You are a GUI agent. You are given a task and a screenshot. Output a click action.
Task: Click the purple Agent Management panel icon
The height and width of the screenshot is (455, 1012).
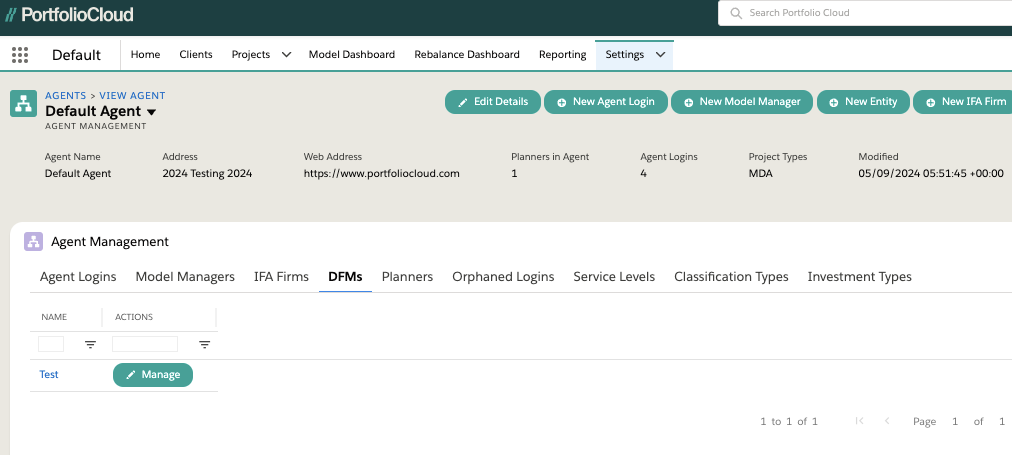[34, 241]
